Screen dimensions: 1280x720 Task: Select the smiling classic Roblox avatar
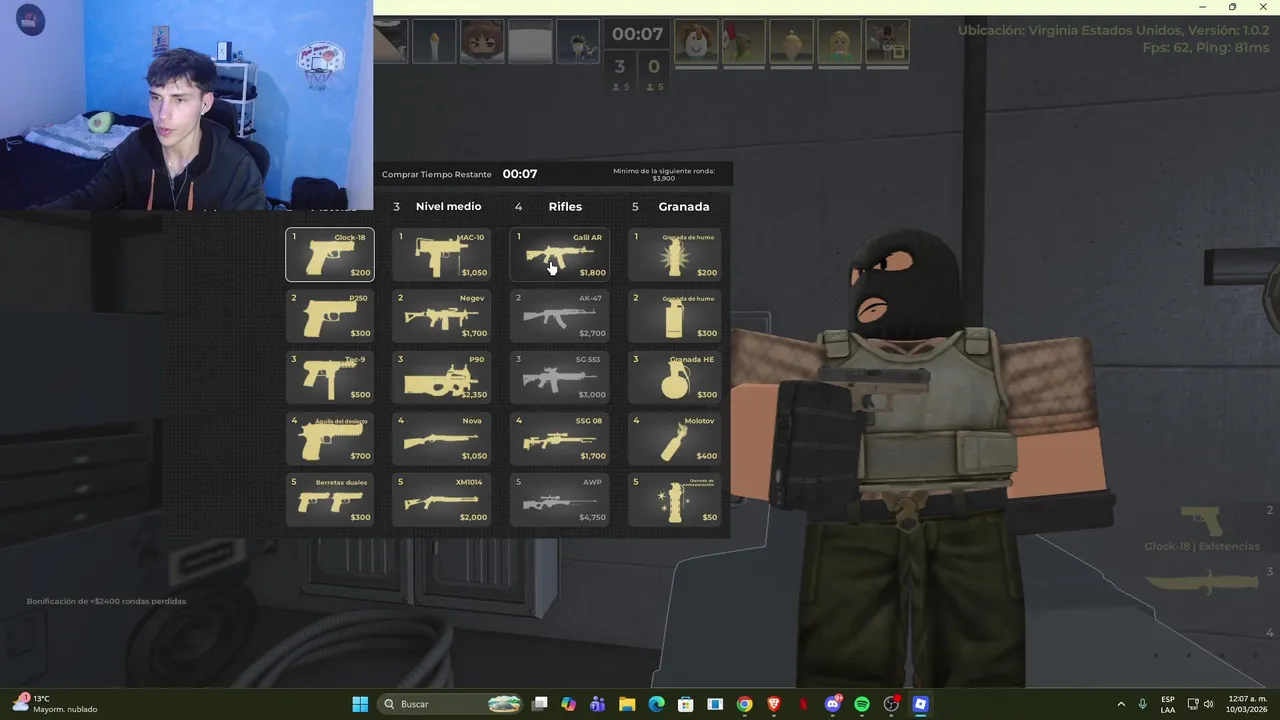coord(696,42)
